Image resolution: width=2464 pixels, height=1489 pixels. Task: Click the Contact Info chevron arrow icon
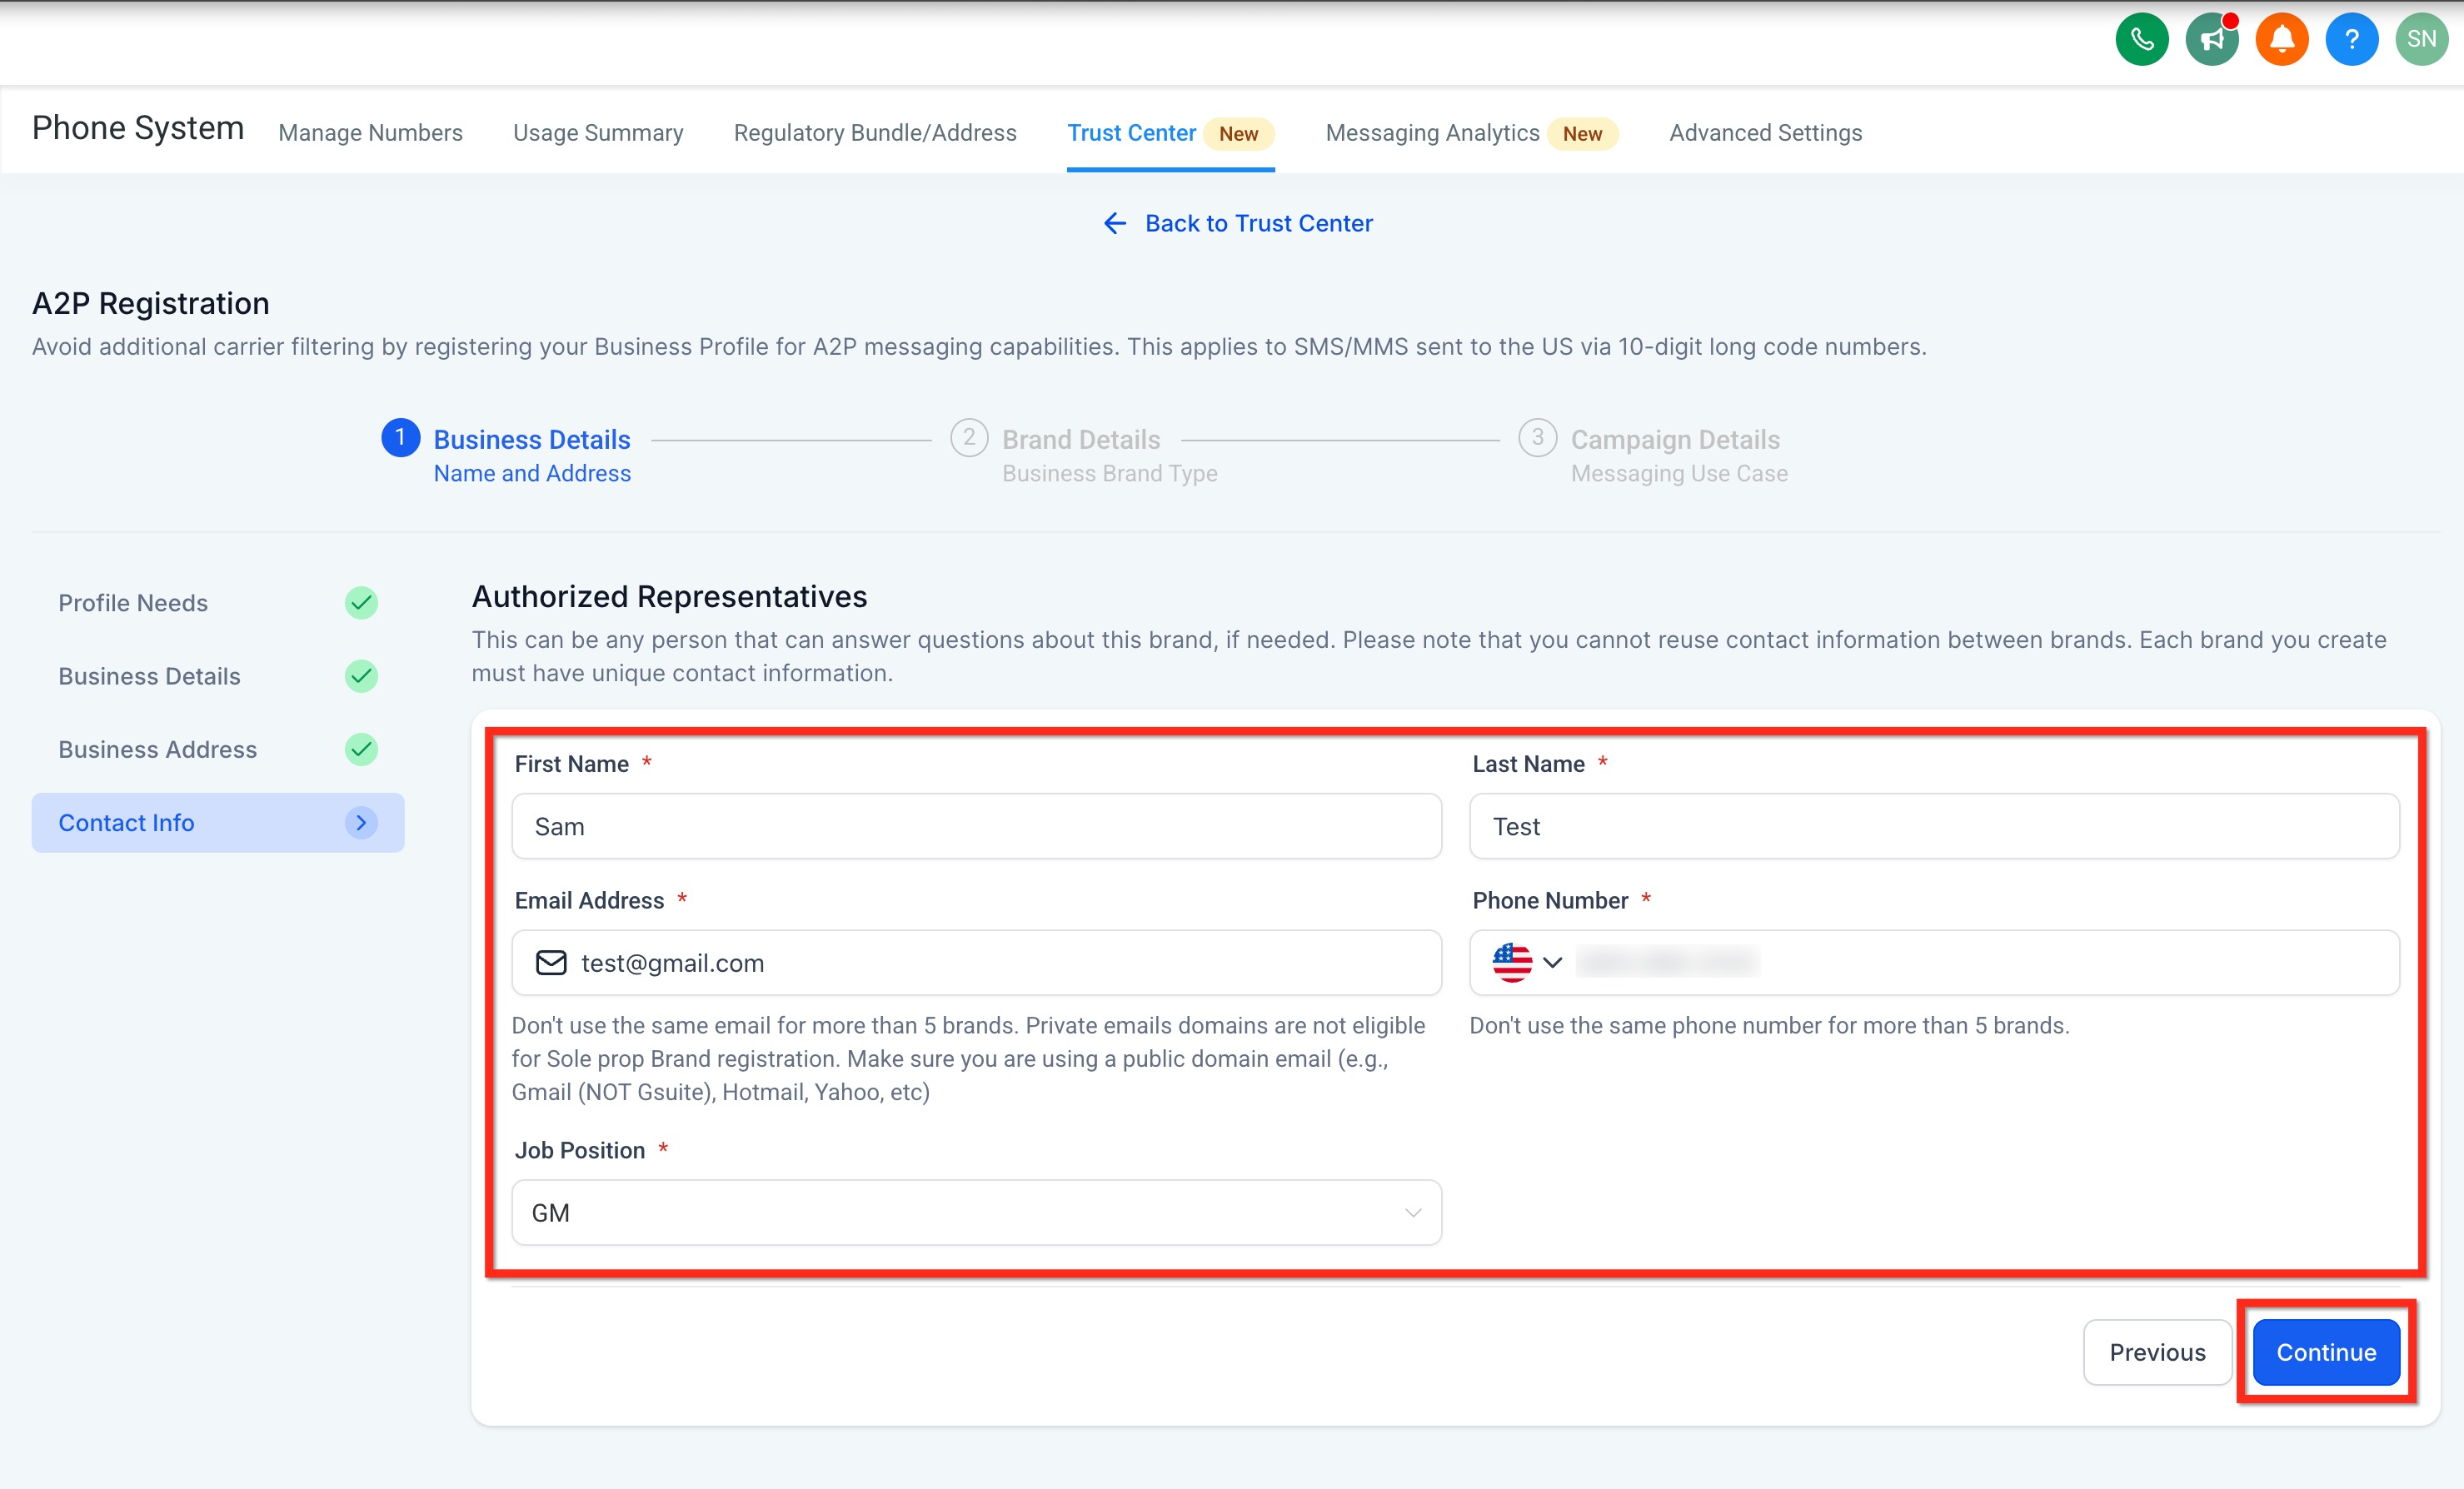click(361, 822)
